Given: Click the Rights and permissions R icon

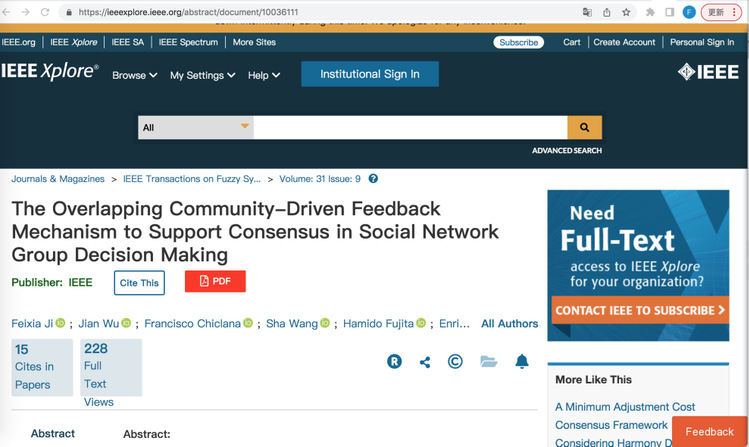Looking at the screenshot, I should point(394,362).
